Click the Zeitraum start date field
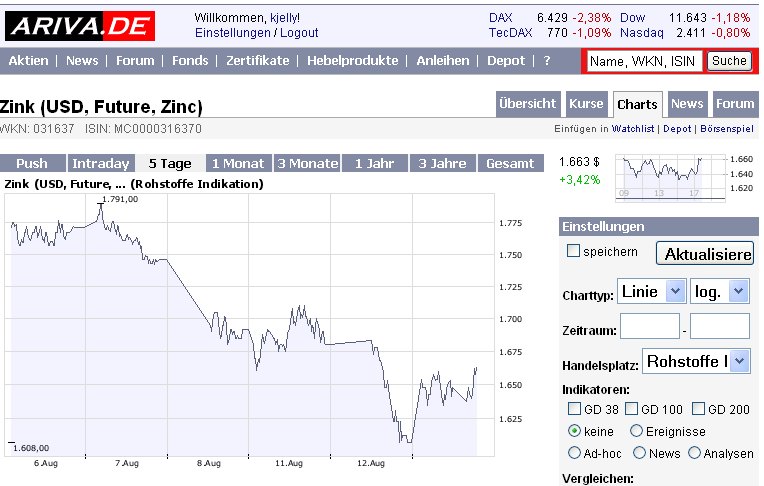 [649, 326]
